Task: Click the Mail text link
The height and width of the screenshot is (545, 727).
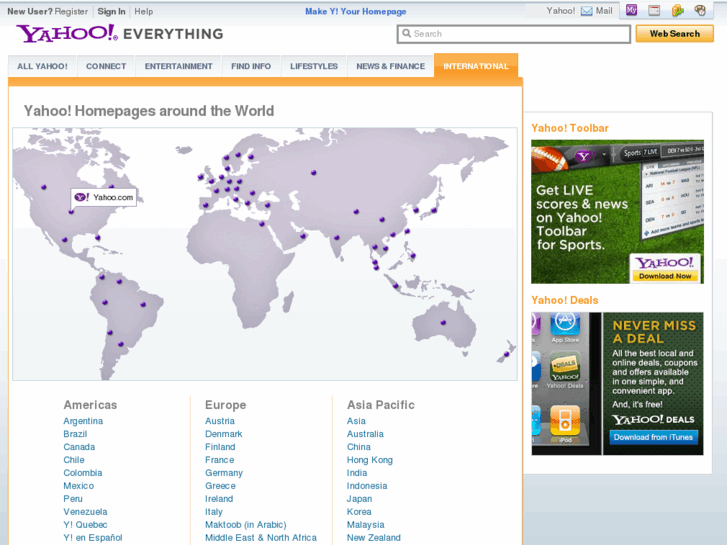Action: [x=604, y=11]
